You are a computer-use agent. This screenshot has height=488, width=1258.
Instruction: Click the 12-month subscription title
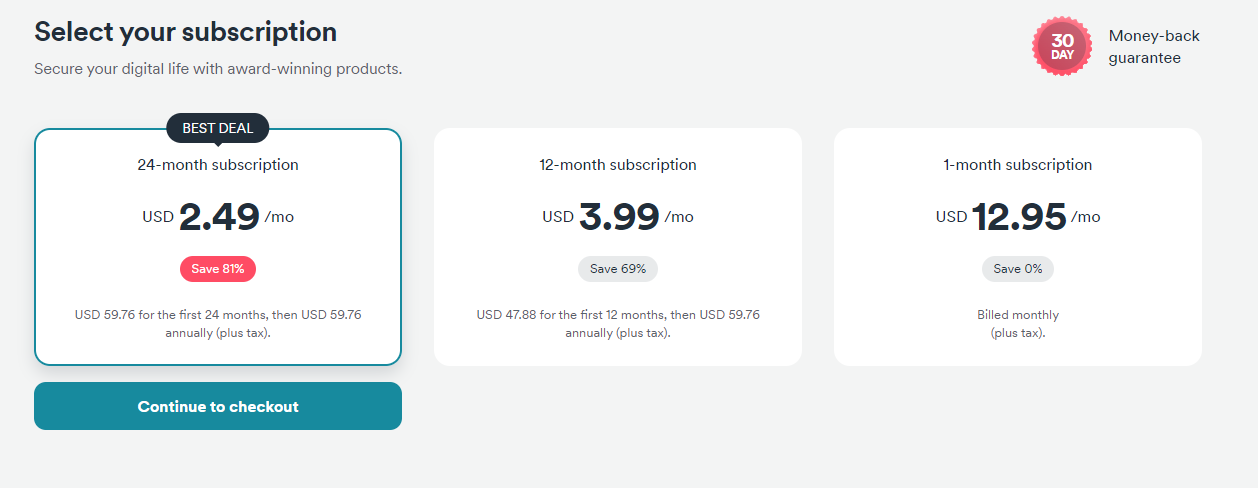coord(618,165)
